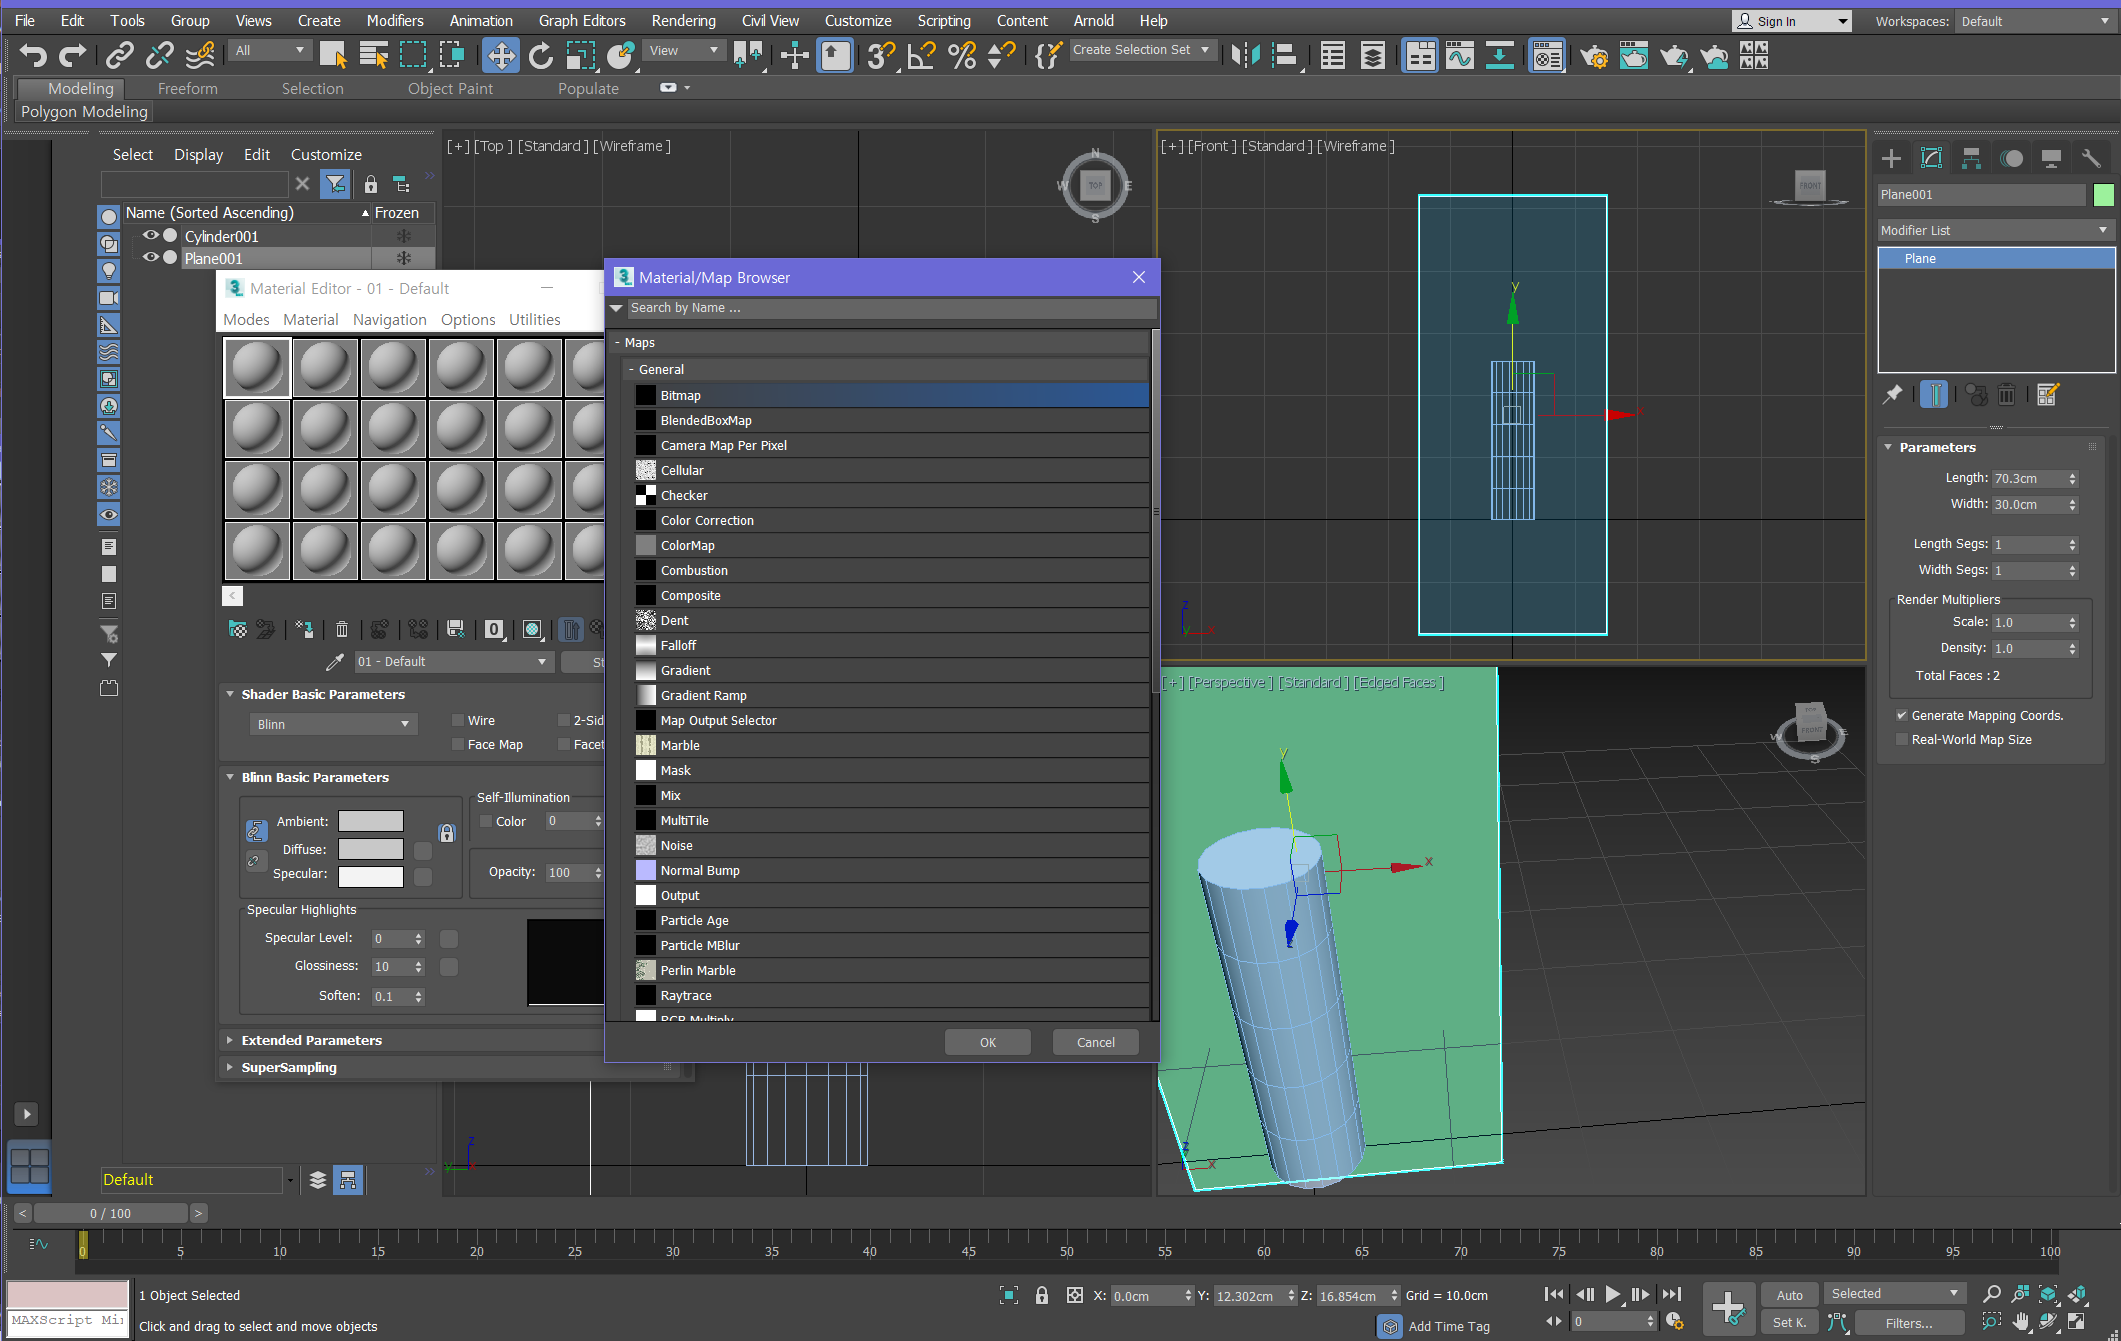Click the Mirror tool icon
Screen dimensions: 2121x1341
point(1245,56)
